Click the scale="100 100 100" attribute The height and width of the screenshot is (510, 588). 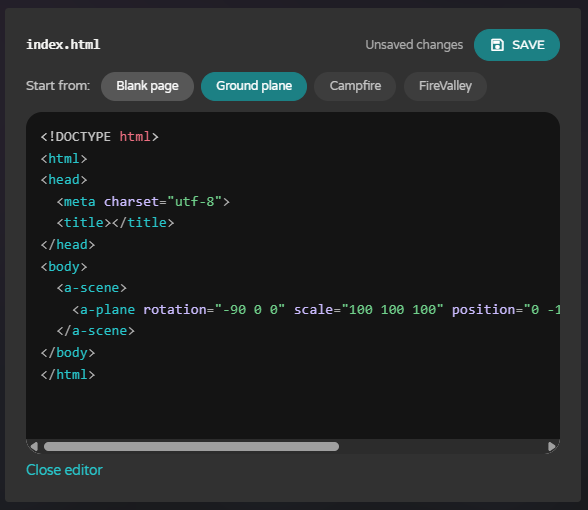(x=368, y=310)
